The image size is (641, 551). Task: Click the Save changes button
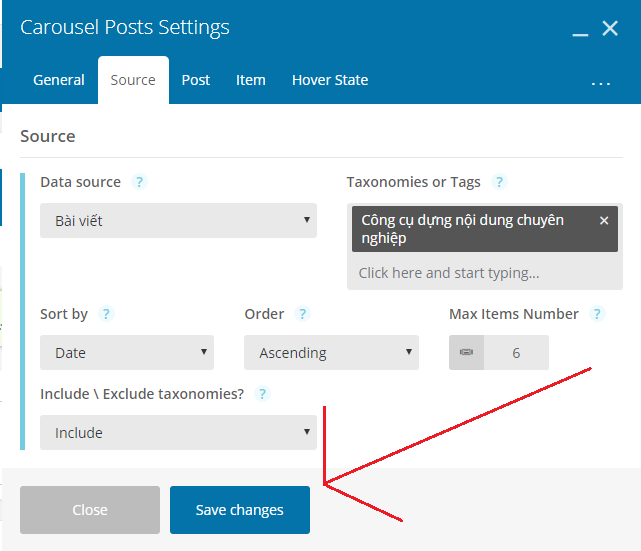[240, 510]
